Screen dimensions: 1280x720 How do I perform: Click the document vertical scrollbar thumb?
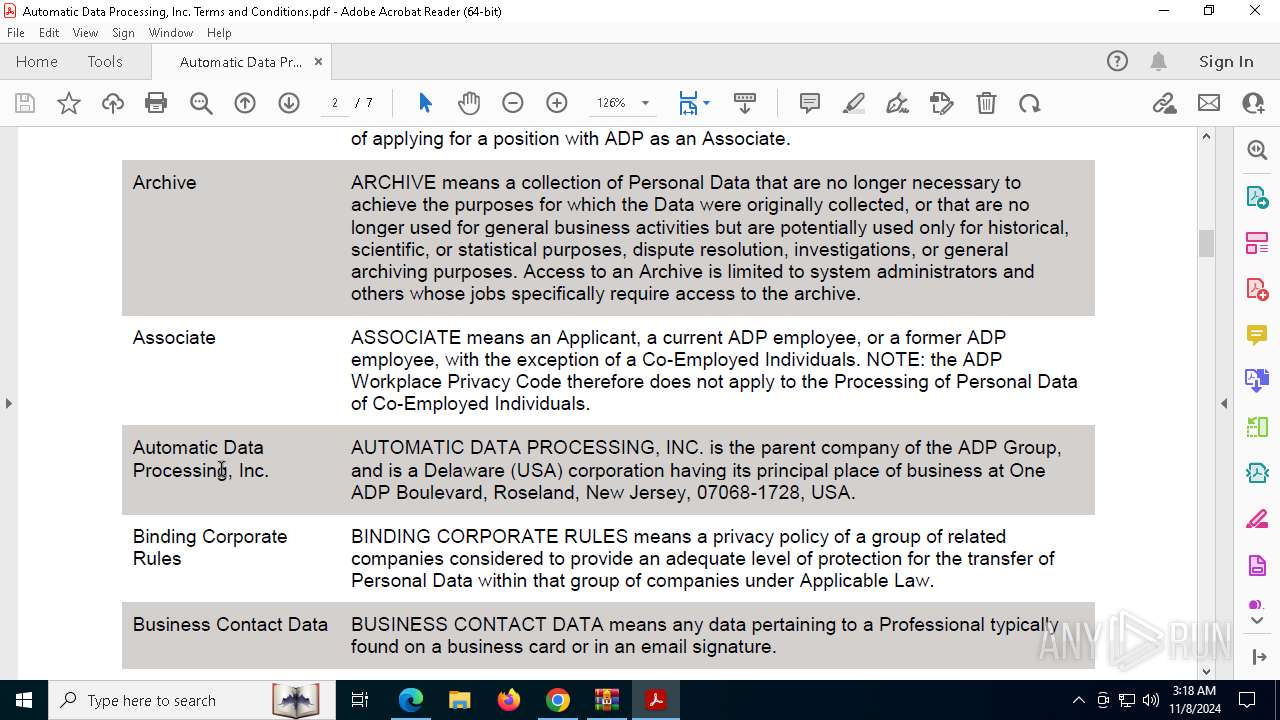pos(1206,243)
